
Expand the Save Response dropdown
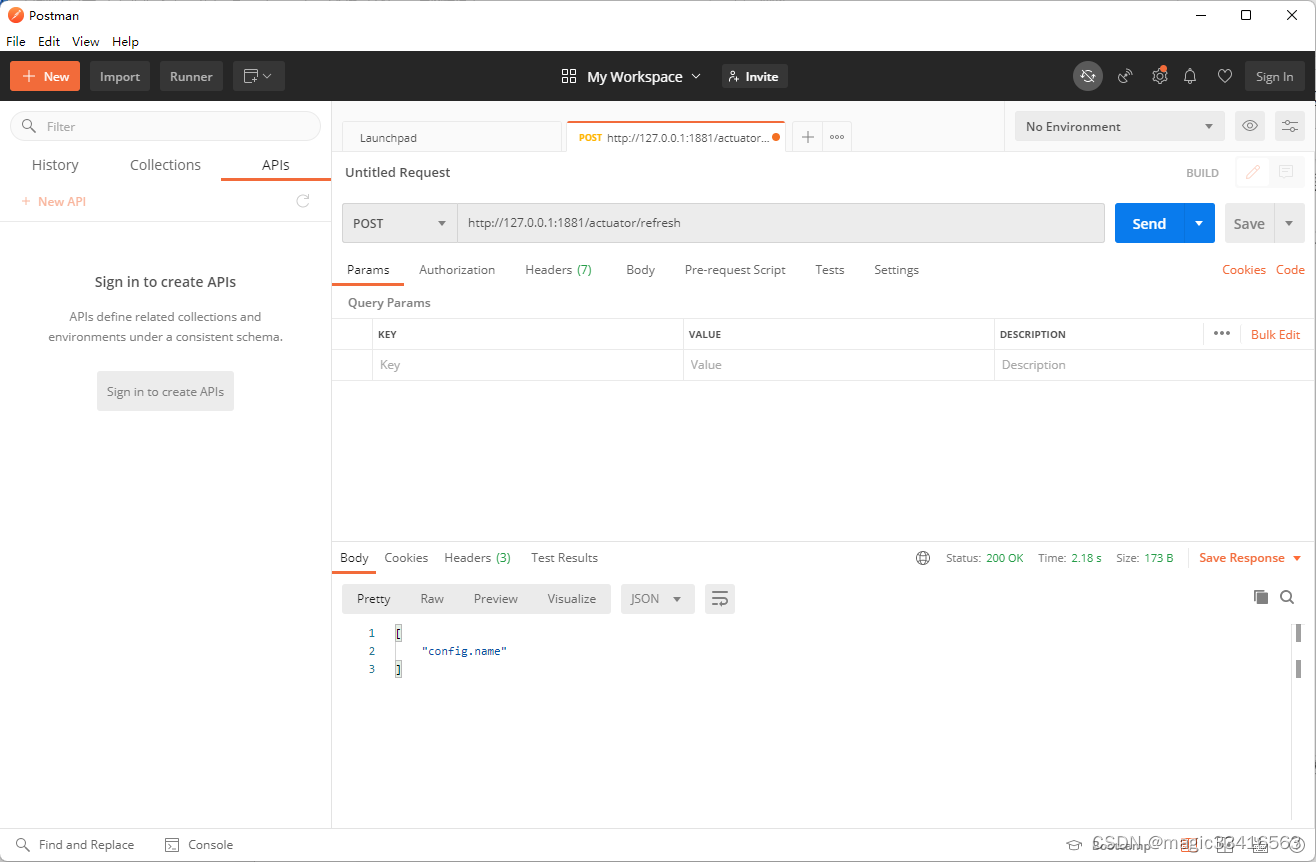[x=1250, y=558]
